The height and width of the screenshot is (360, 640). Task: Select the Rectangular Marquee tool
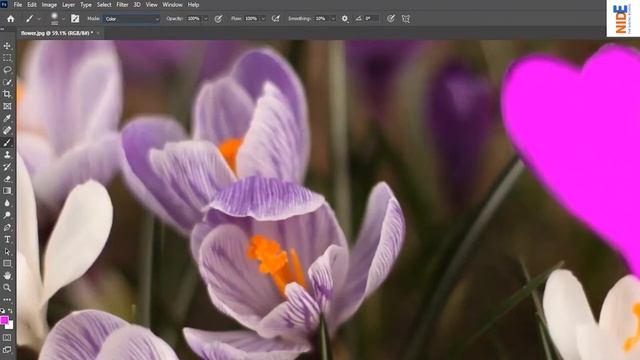point(7,58)
